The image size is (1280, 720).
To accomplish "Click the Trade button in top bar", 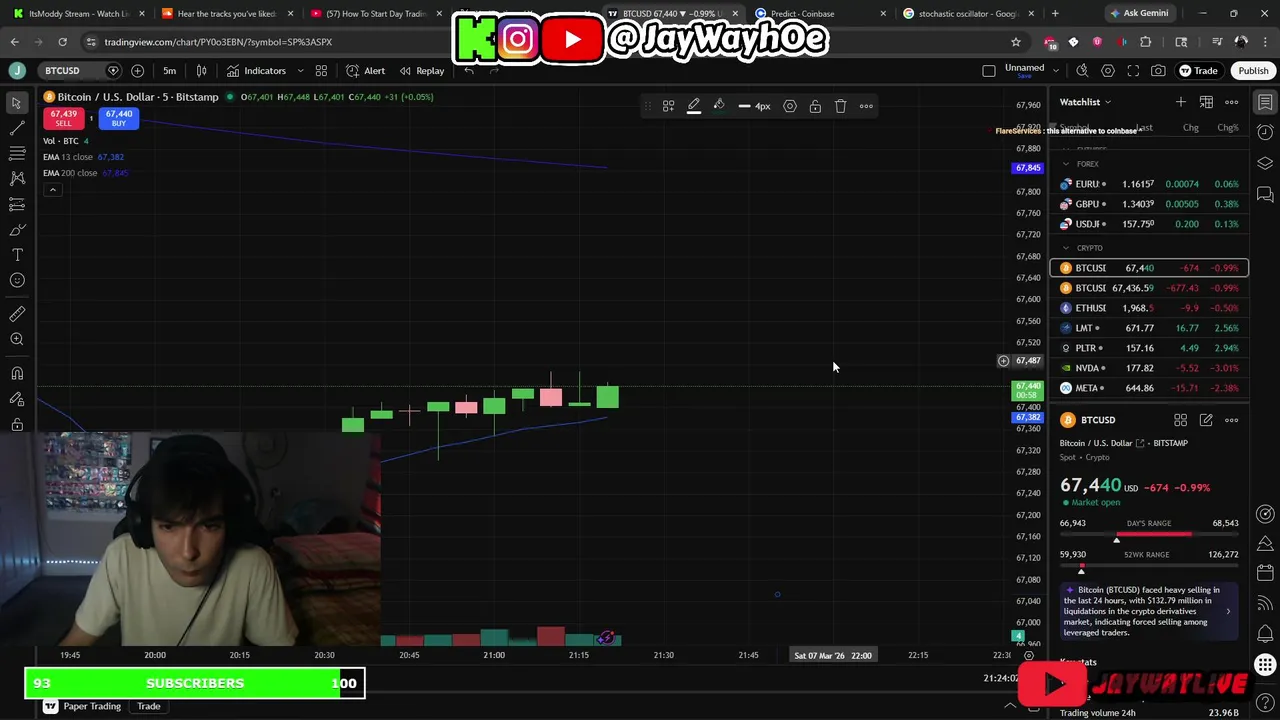I will pyautogui.click(x=1198, y=71).
